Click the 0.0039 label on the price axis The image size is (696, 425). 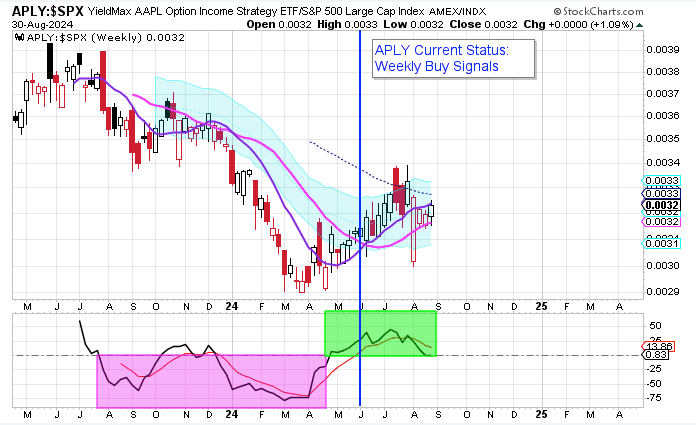click(661, 48)
